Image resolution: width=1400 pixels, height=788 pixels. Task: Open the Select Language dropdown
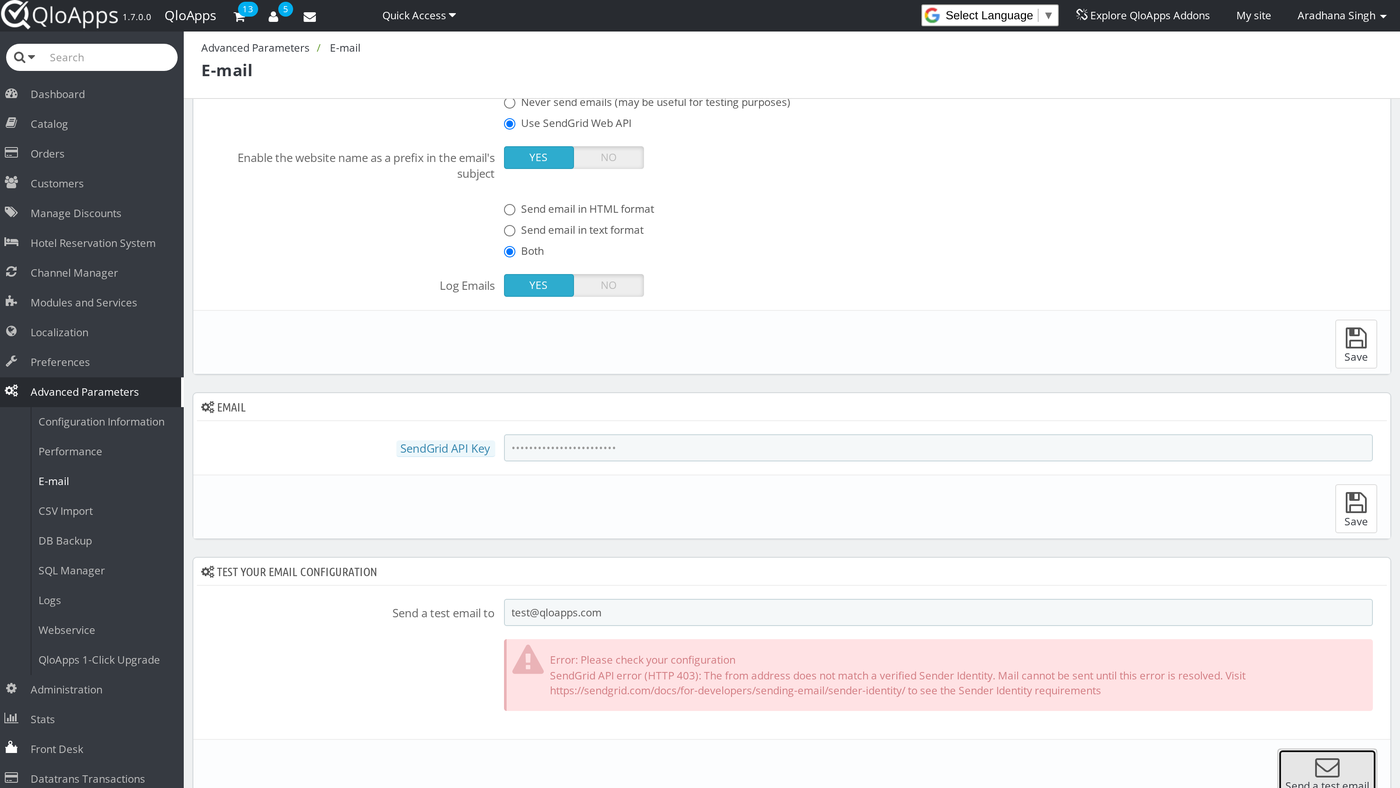click(989, 15)
